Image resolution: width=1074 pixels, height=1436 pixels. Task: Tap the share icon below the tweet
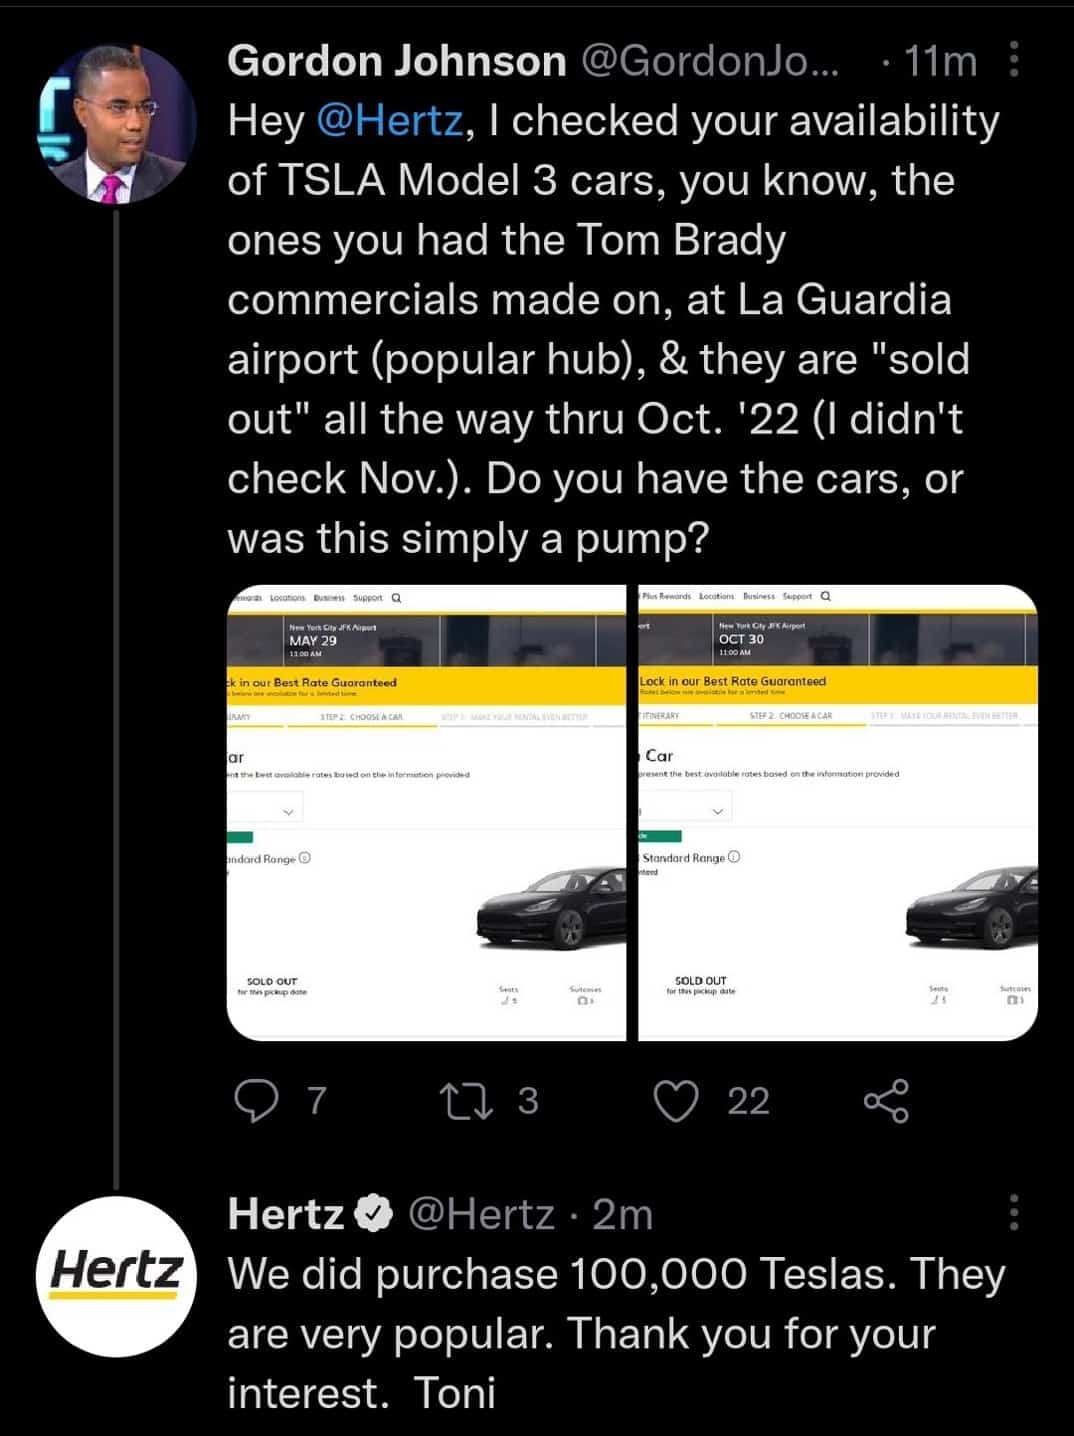(x=886, y=1100)
